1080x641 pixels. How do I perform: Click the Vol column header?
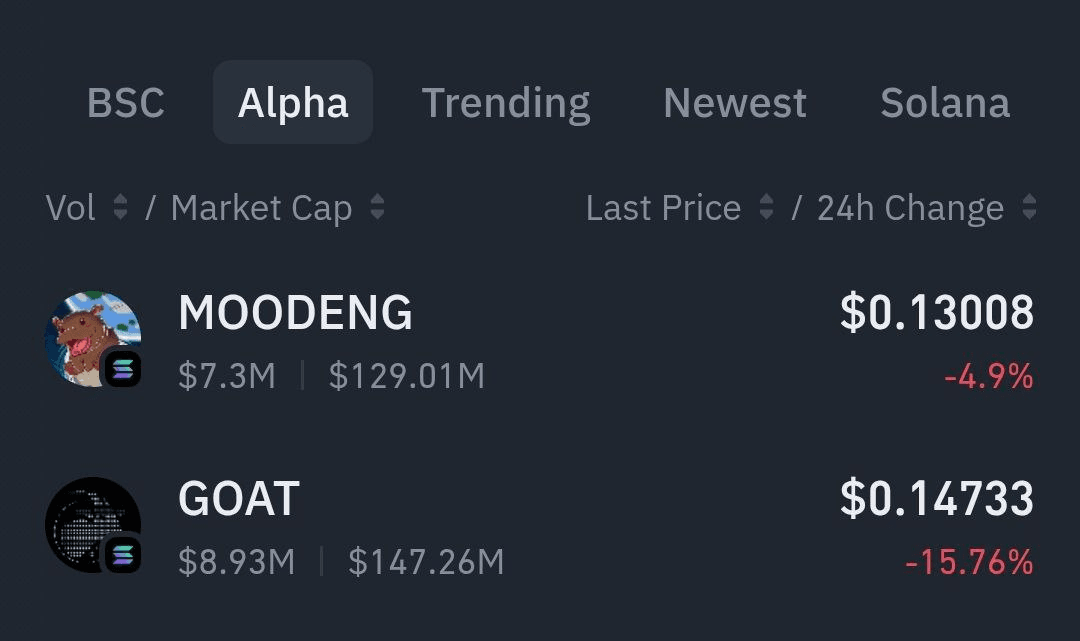click(70, 207)
